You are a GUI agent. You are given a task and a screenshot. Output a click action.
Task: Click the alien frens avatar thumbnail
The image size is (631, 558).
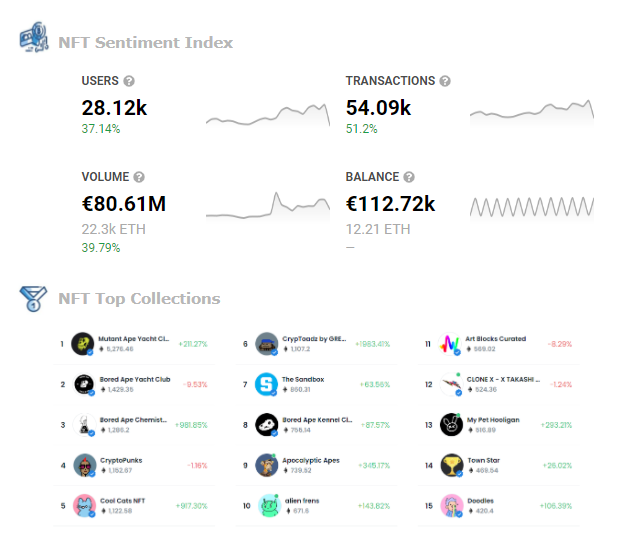[x=269, y=506]
